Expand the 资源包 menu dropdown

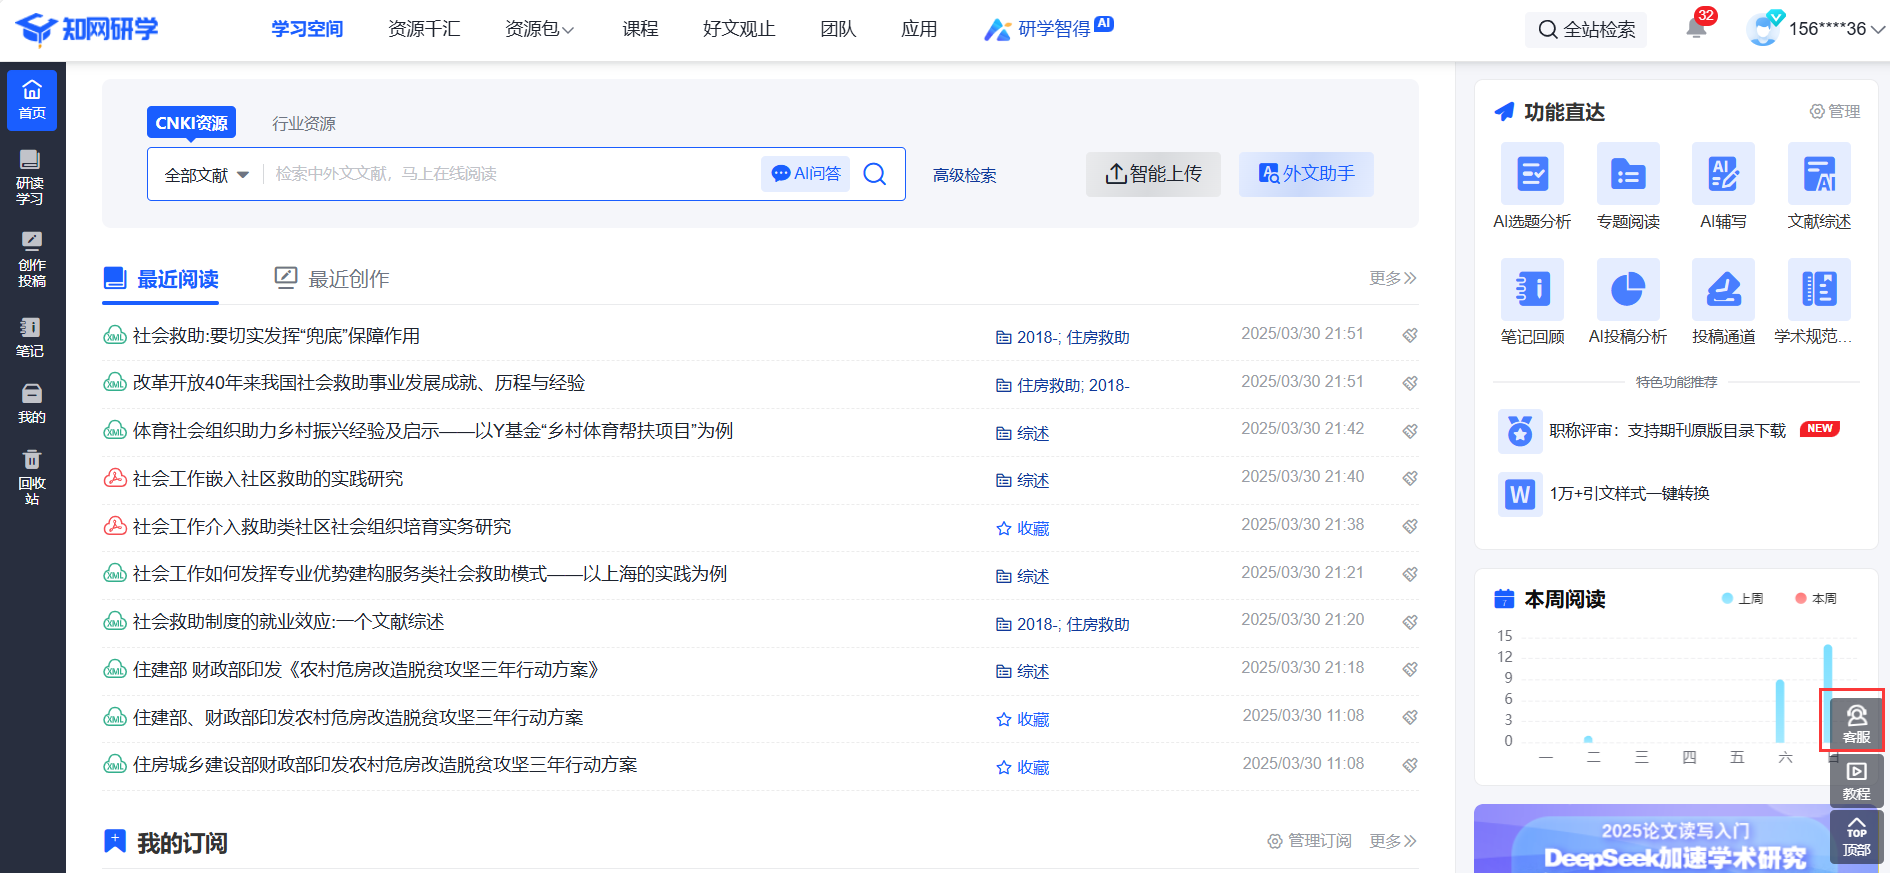[539, 29]
